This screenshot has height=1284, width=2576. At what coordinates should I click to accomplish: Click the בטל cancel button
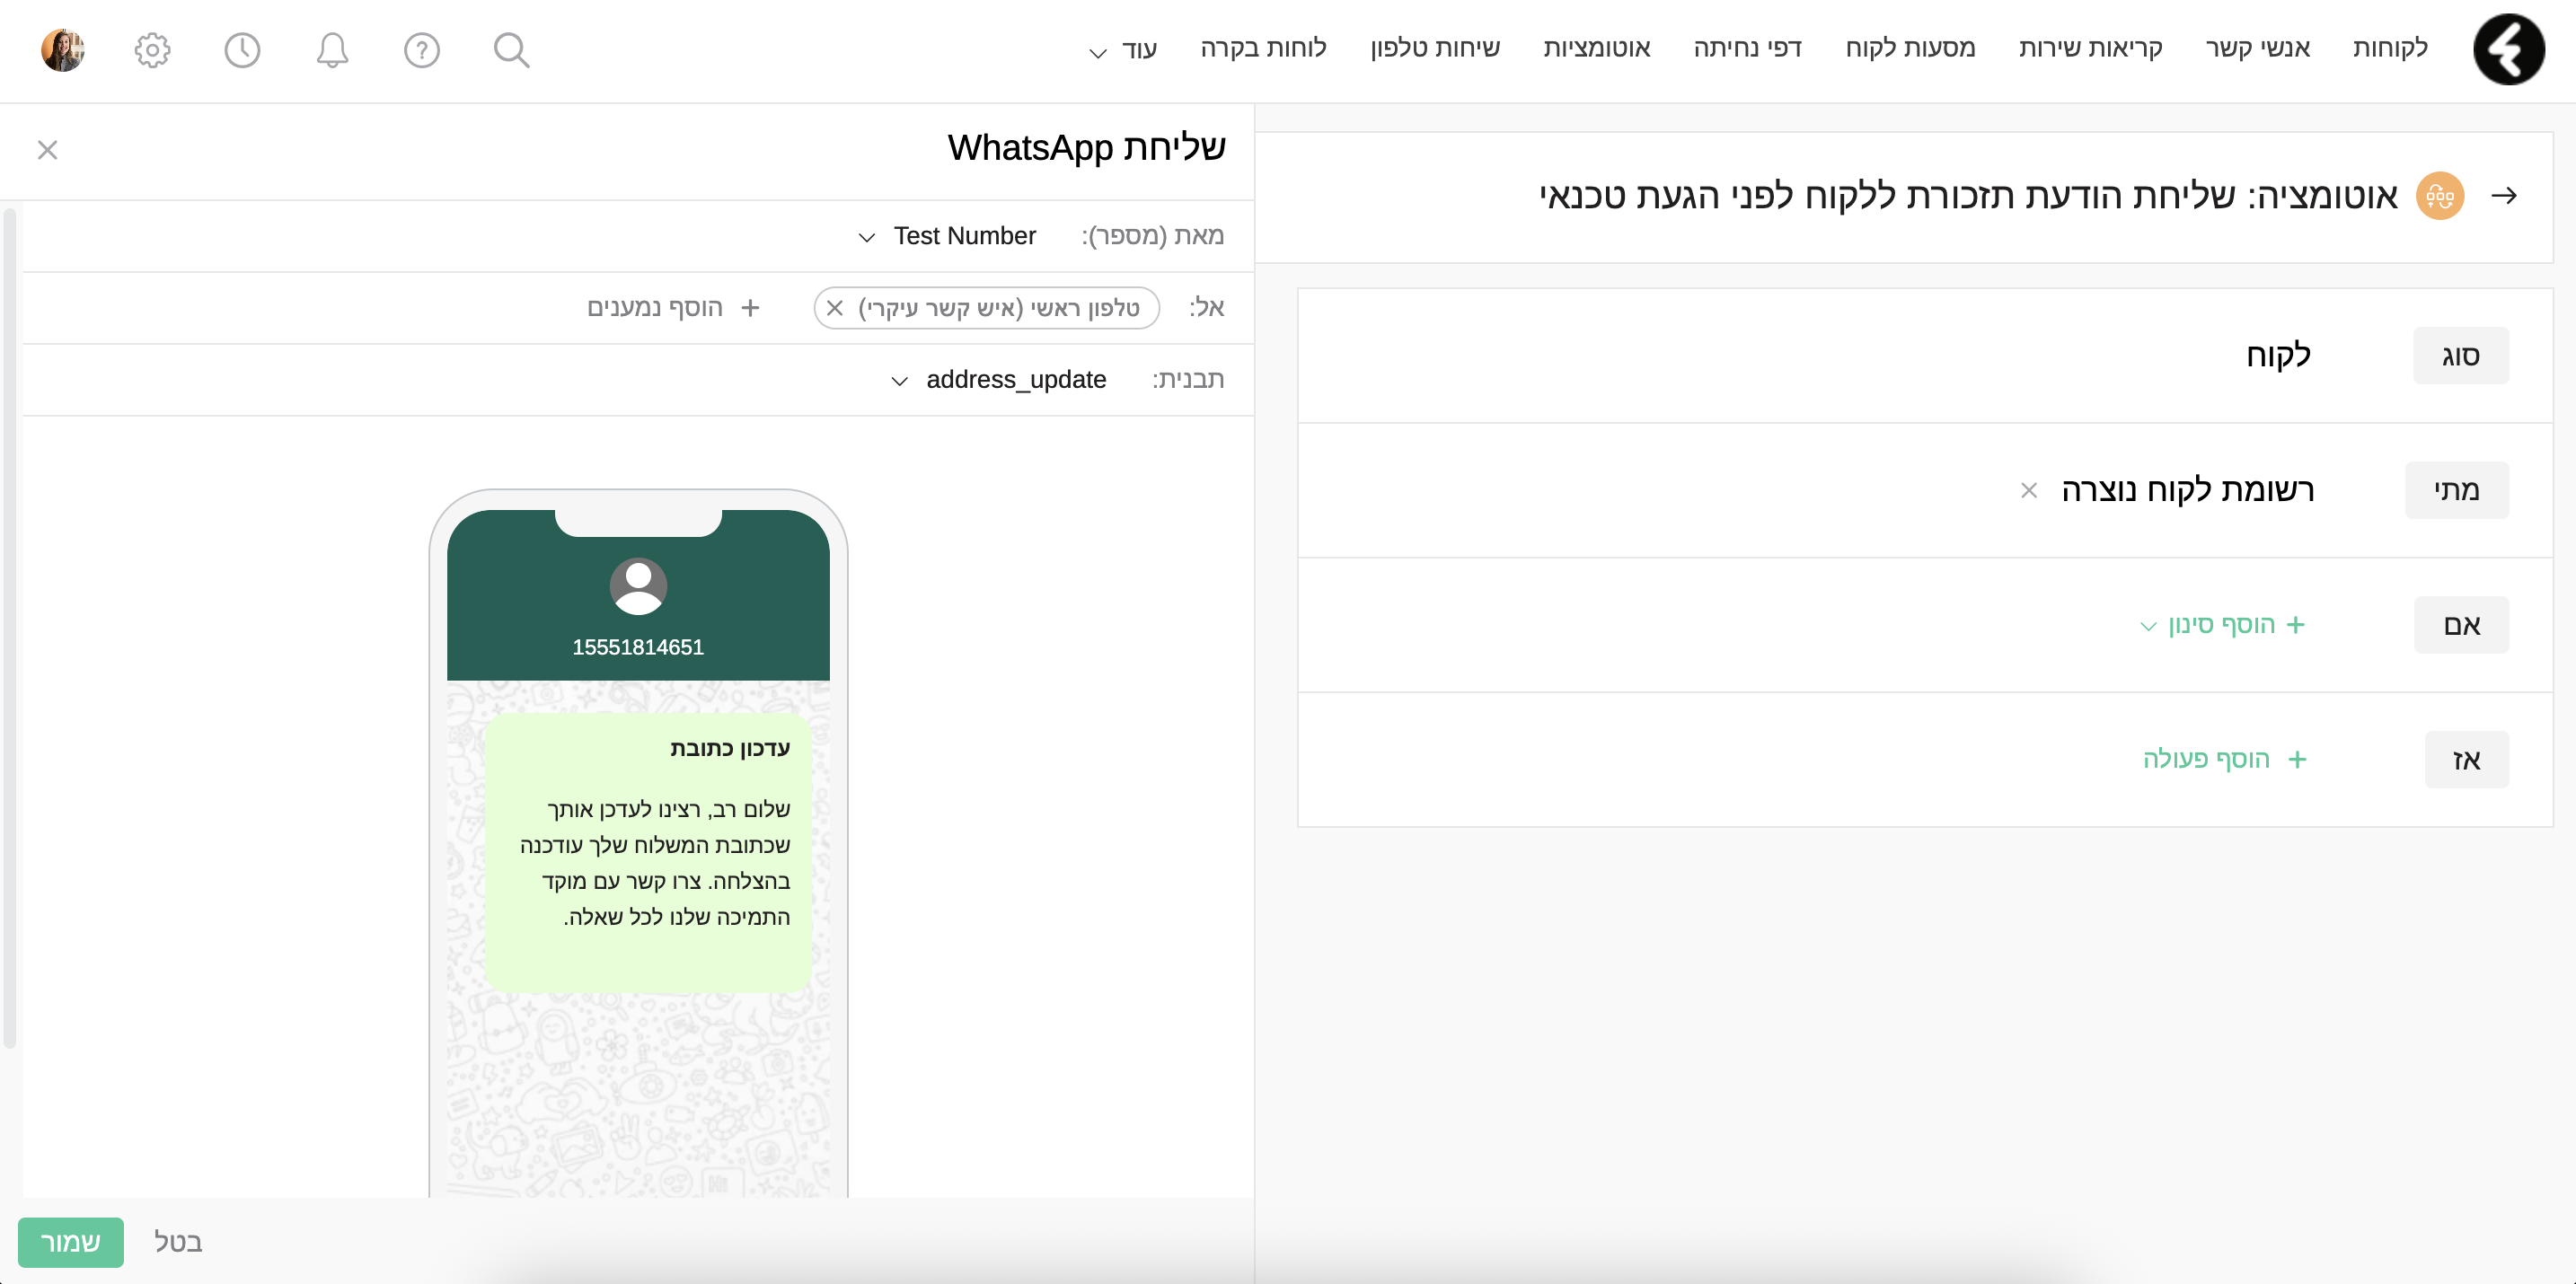pyautogui.click(x=178, y=1242)
